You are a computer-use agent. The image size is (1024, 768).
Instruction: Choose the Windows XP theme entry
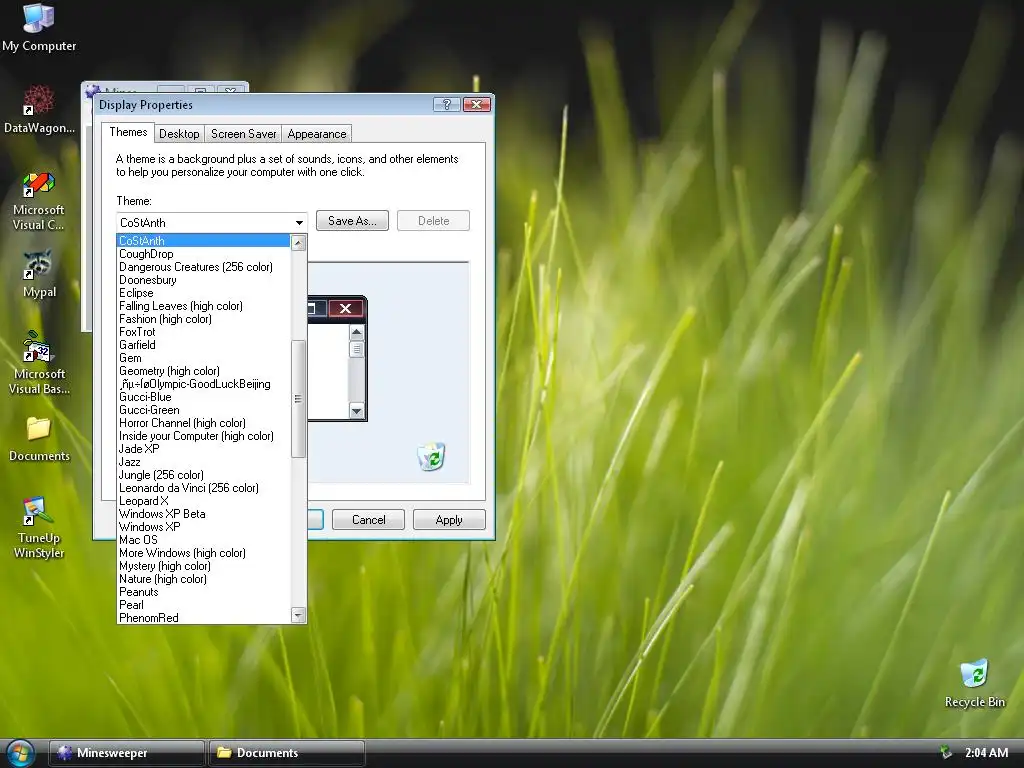203,527
